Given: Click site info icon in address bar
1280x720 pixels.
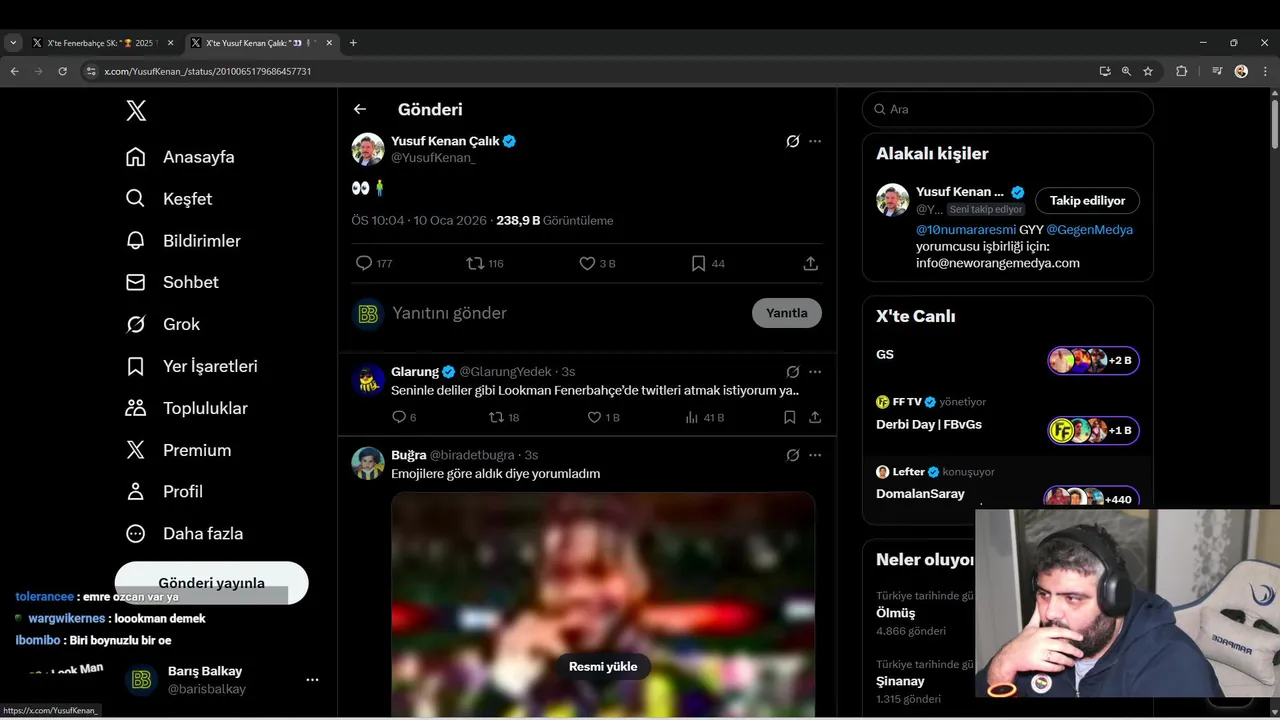Looking at the screenshot, I should (x=91, y=72).
